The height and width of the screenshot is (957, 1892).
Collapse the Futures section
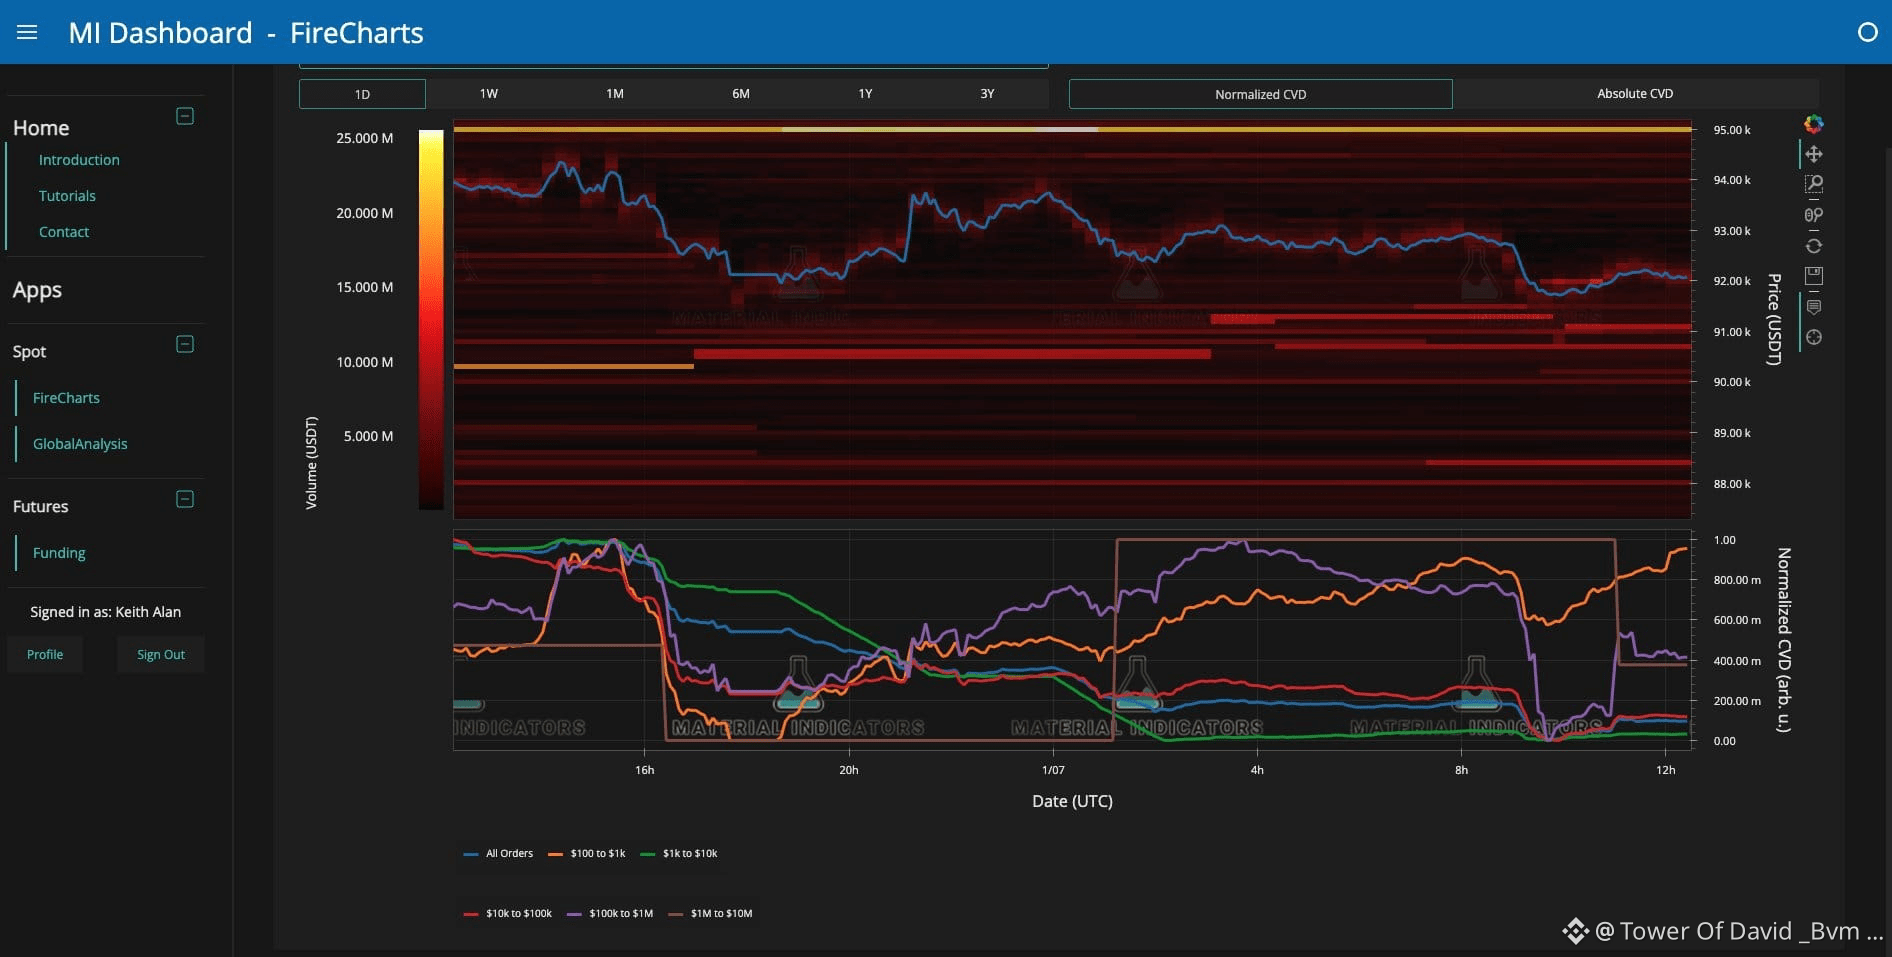[185, 499]
